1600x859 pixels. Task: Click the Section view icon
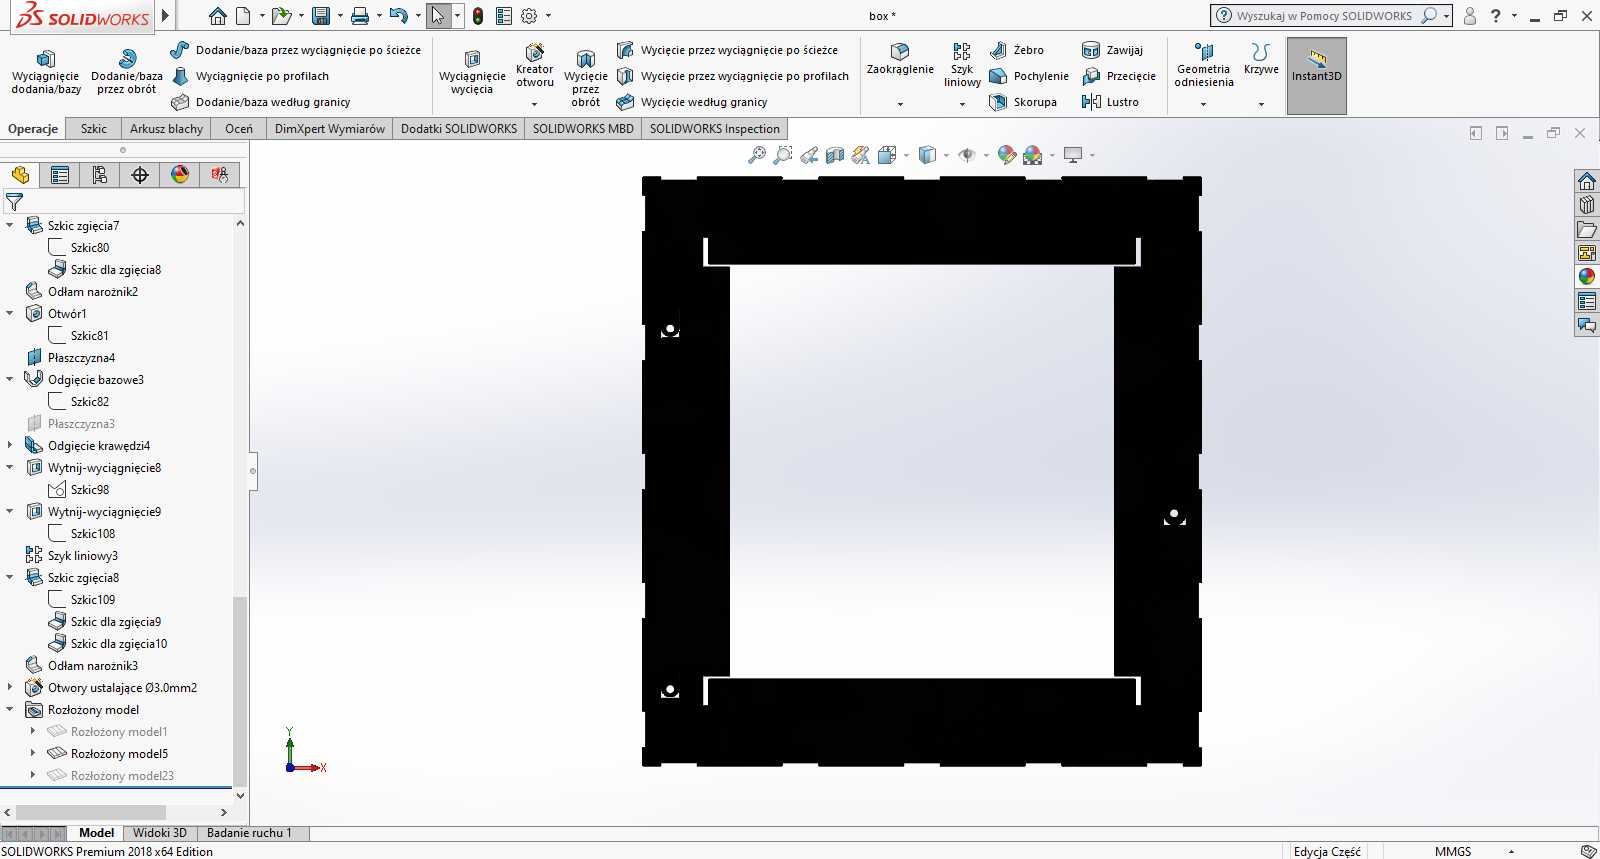point(835,155)
